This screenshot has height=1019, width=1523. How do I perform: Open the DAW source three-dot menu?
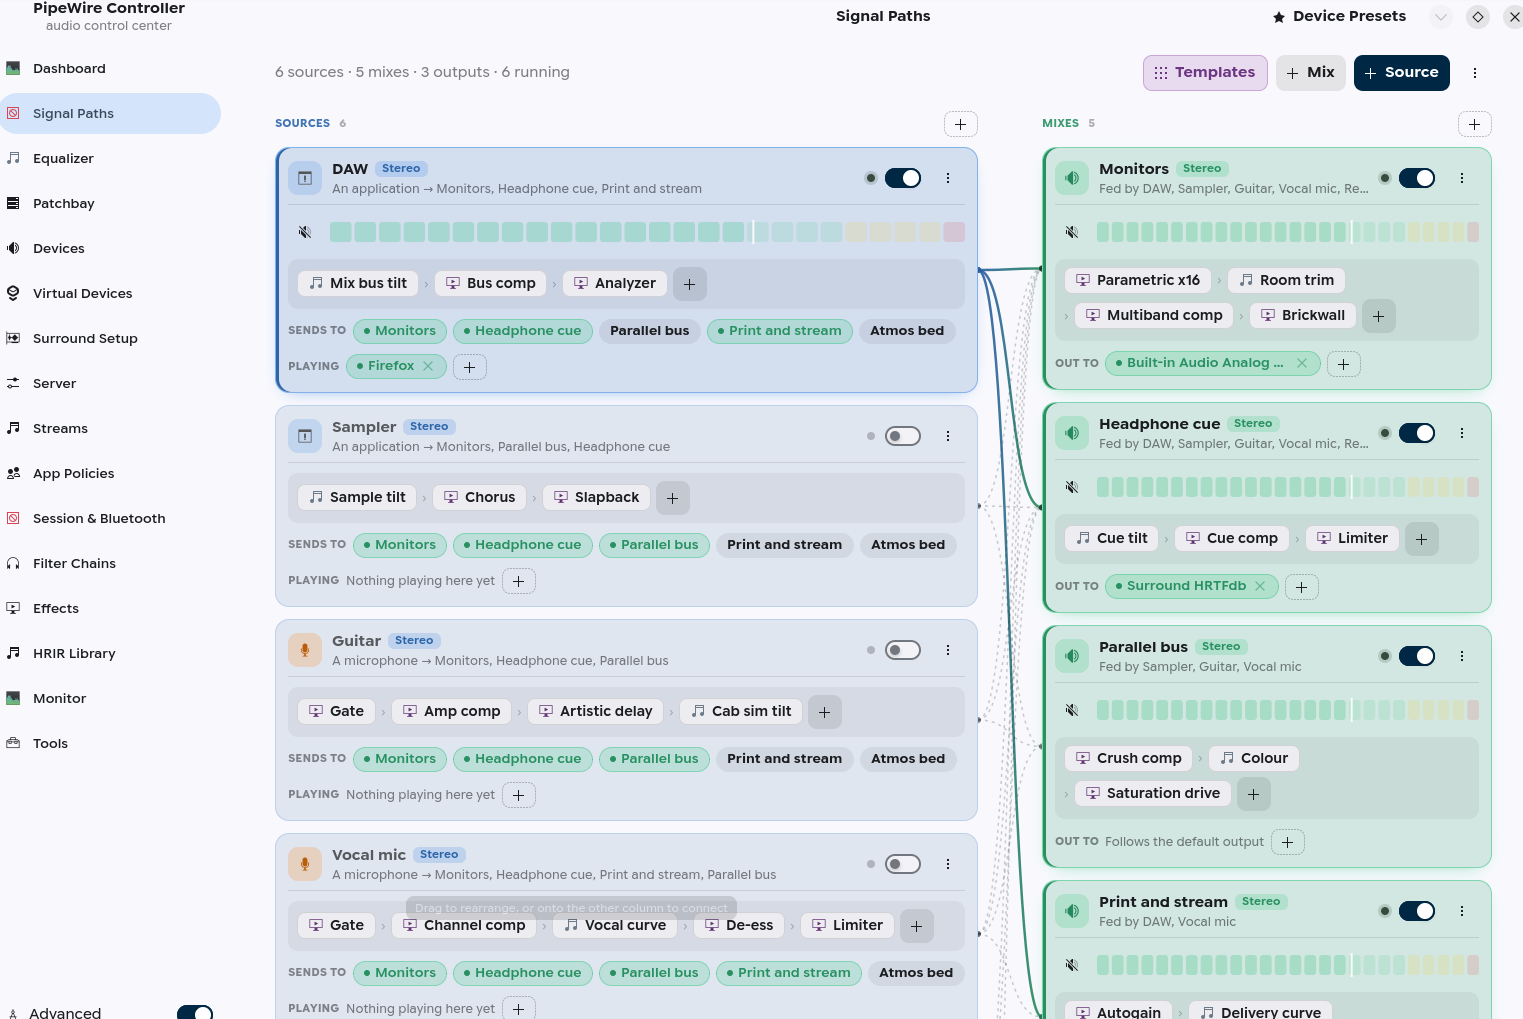pos(948,178)
